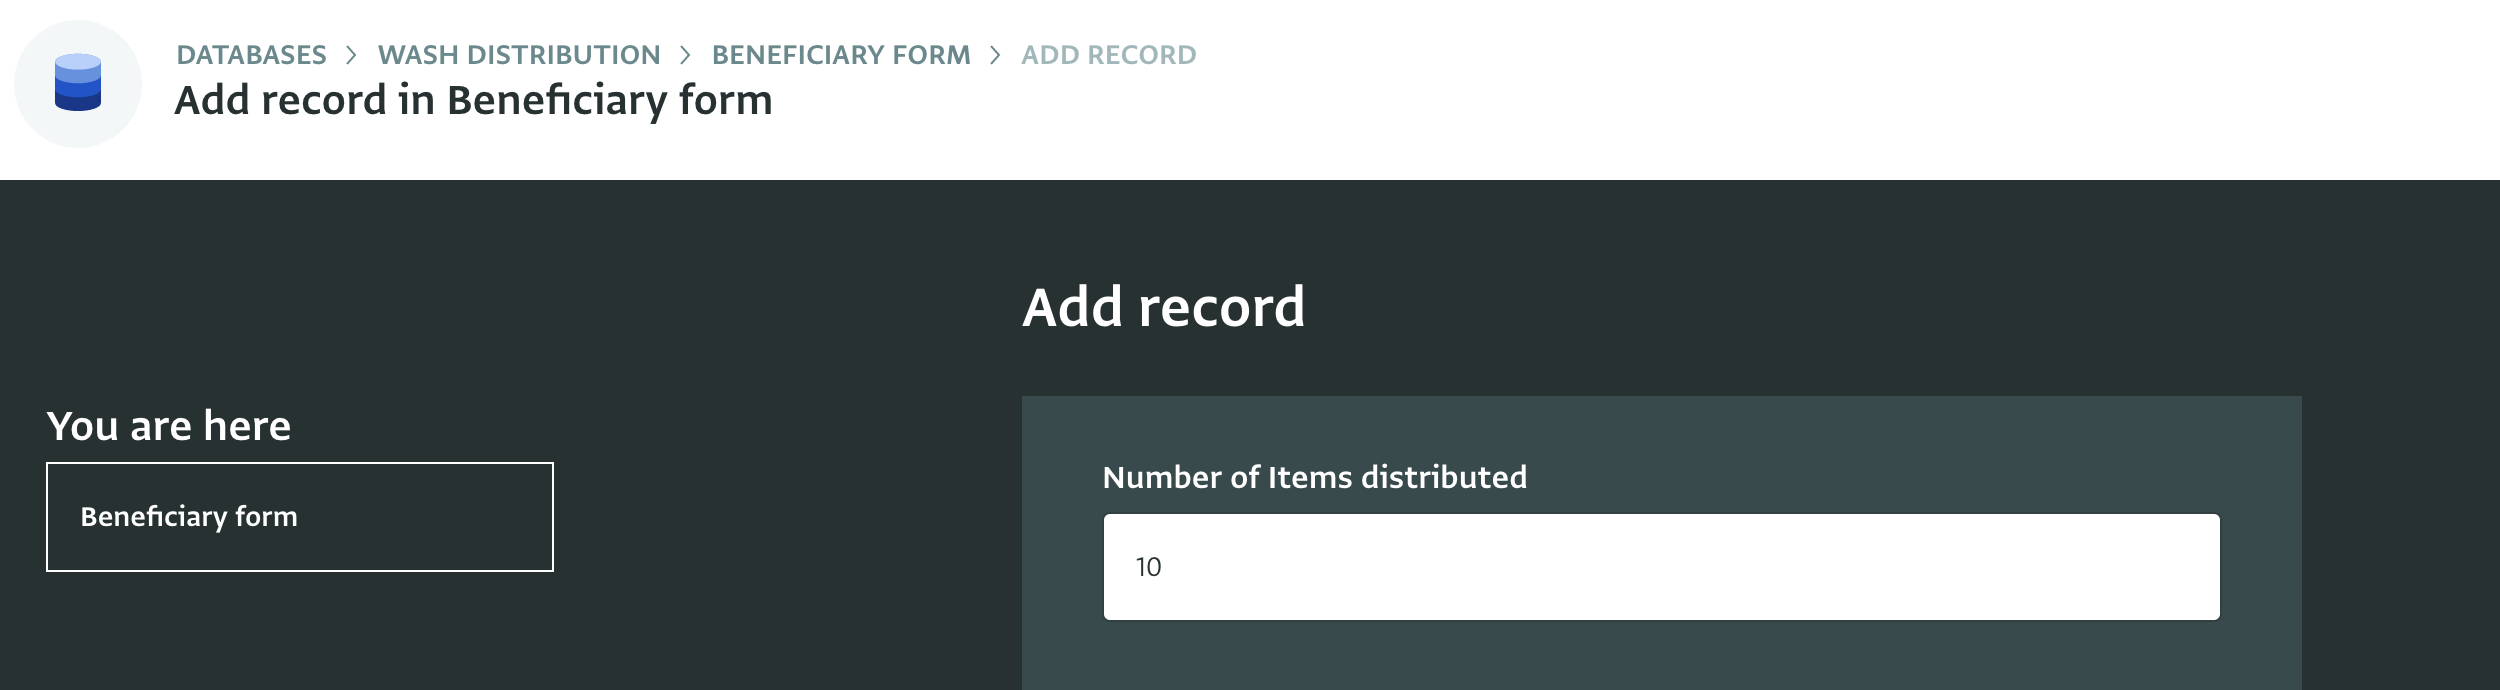This screenshot has height=690, width=2500.
Task: Click the chevron after WASH DISTRIBUTION breadcrumb
Action: pos(686,55)
